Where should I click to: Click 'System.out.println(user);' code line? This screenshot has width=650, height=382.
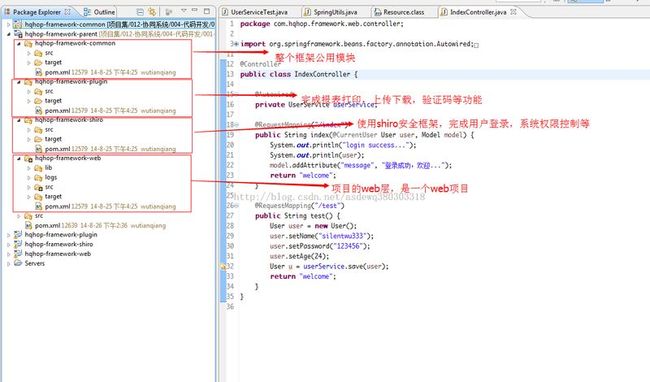317,155
